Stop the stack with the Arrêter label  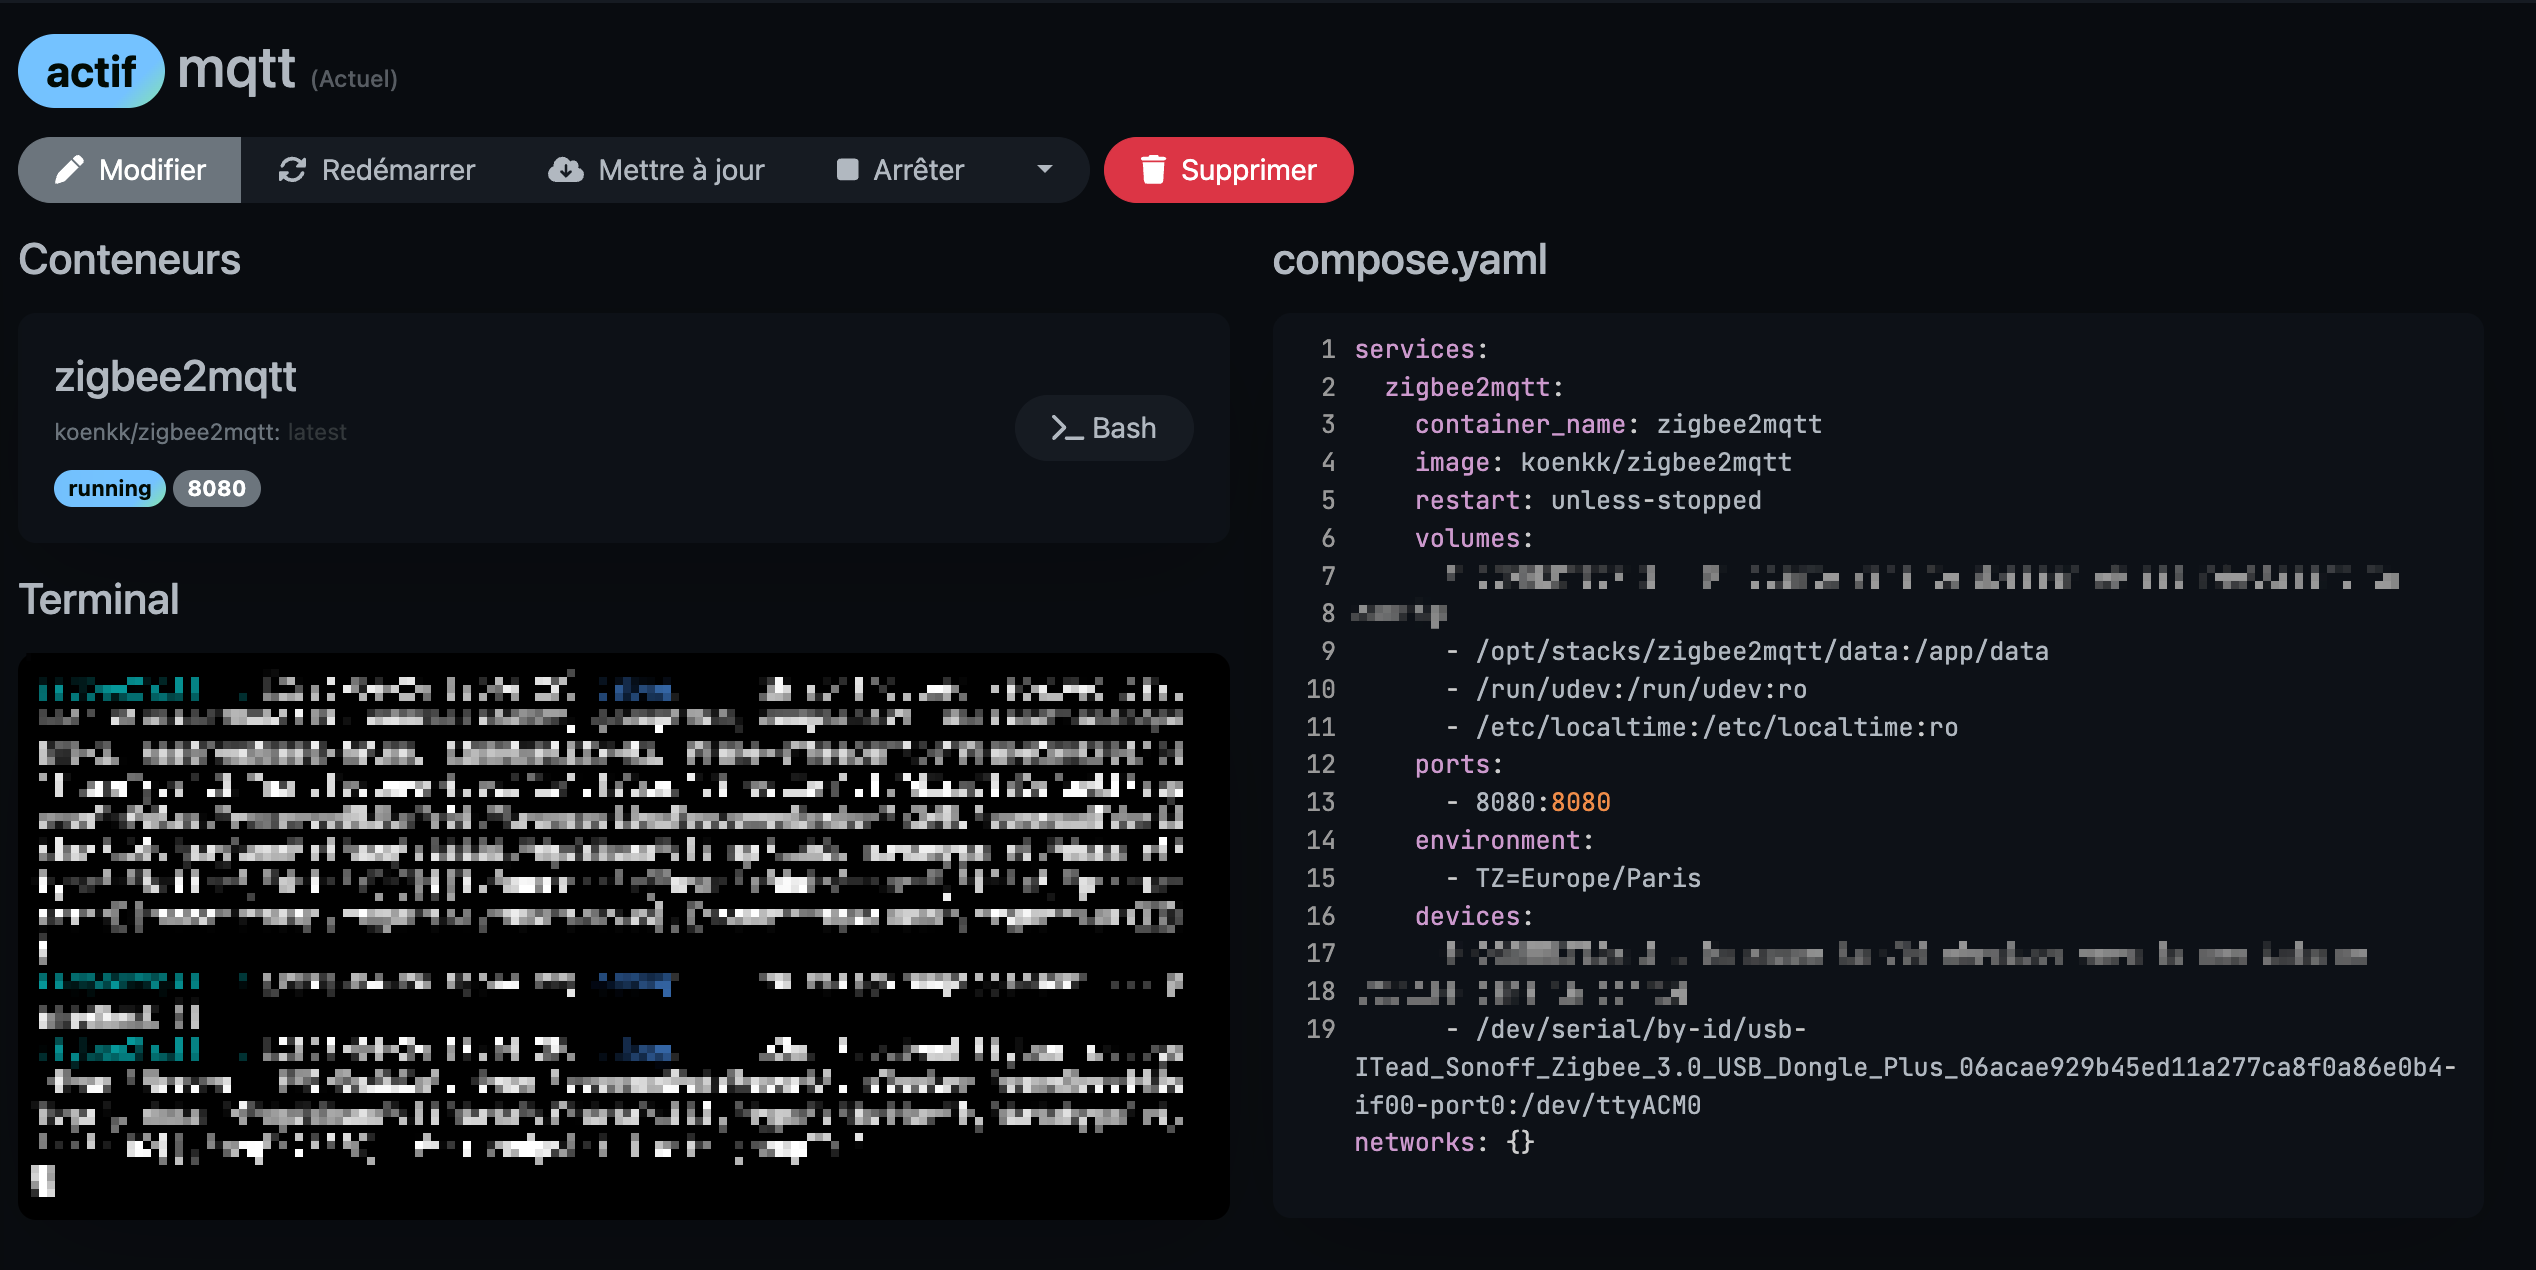918,170
